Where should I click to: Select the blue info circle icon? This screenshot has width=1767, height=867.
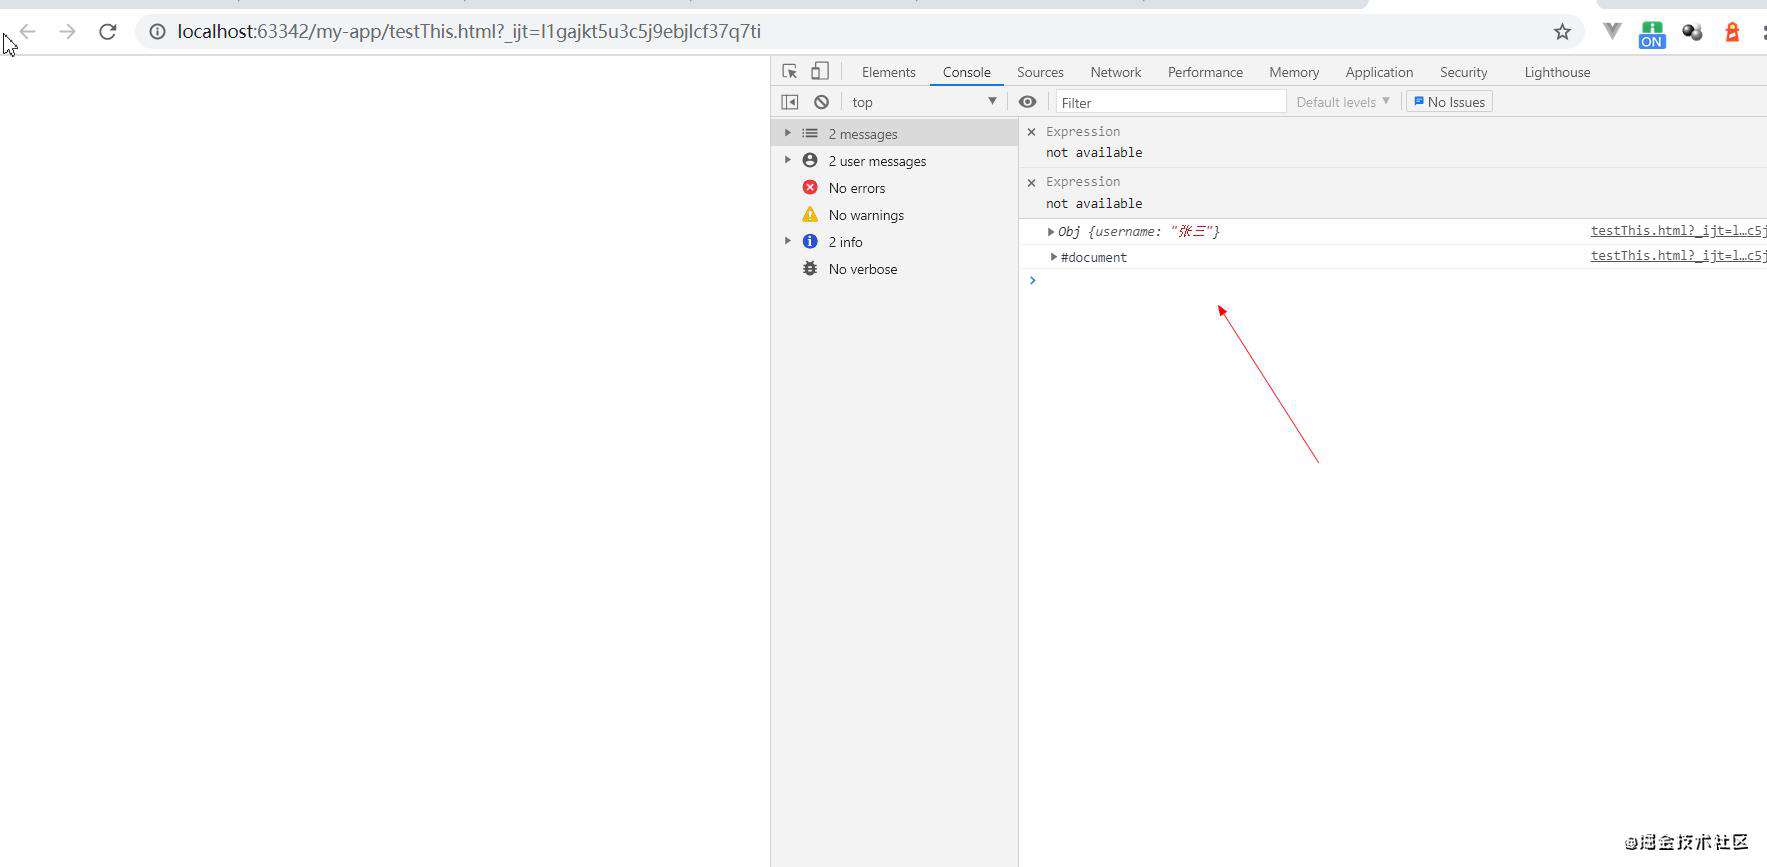[x=810, y=241]
